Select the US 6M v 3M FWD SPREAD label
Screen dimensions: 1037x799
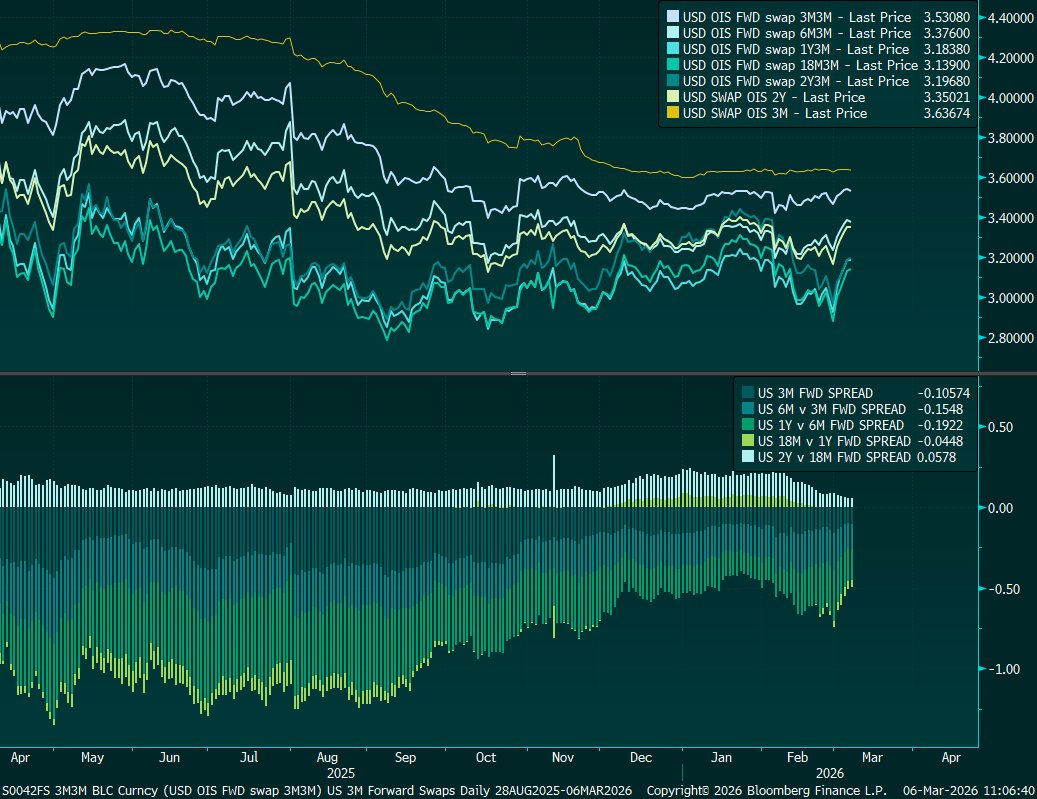point(832,409)
